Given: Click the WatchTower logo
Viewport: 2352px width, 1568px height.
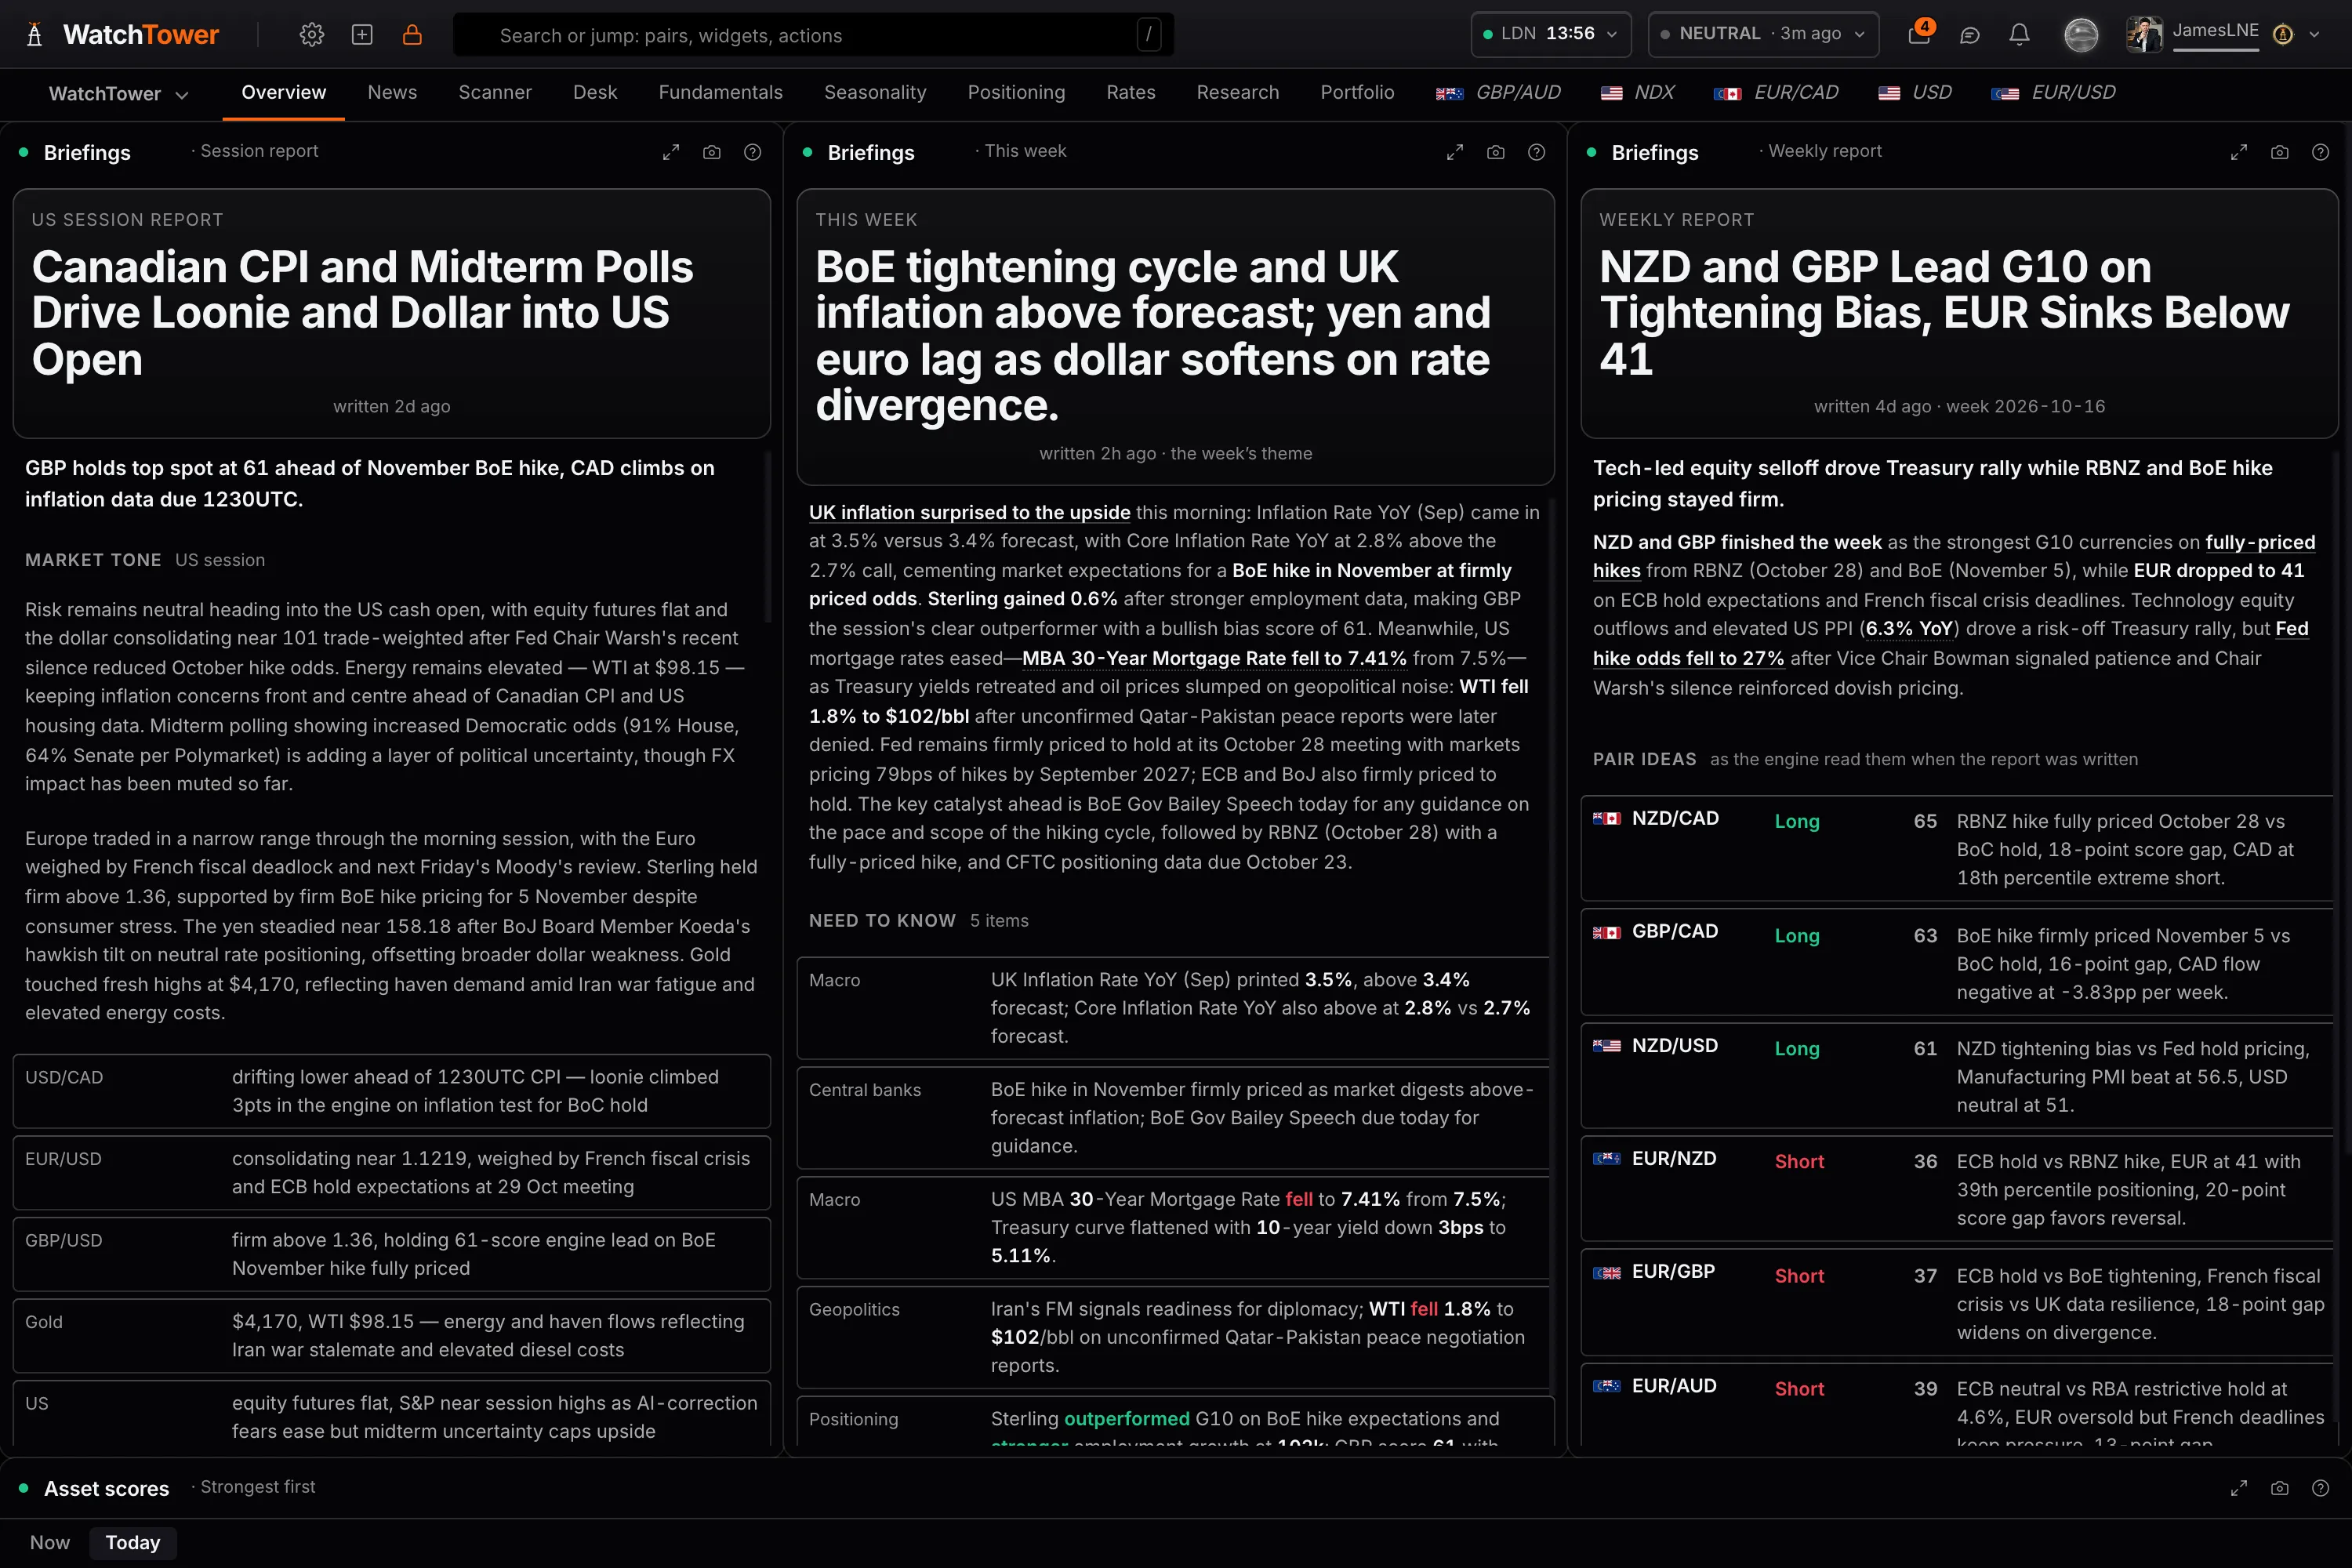Looking at the screenshot, I should tap(122, 35).
